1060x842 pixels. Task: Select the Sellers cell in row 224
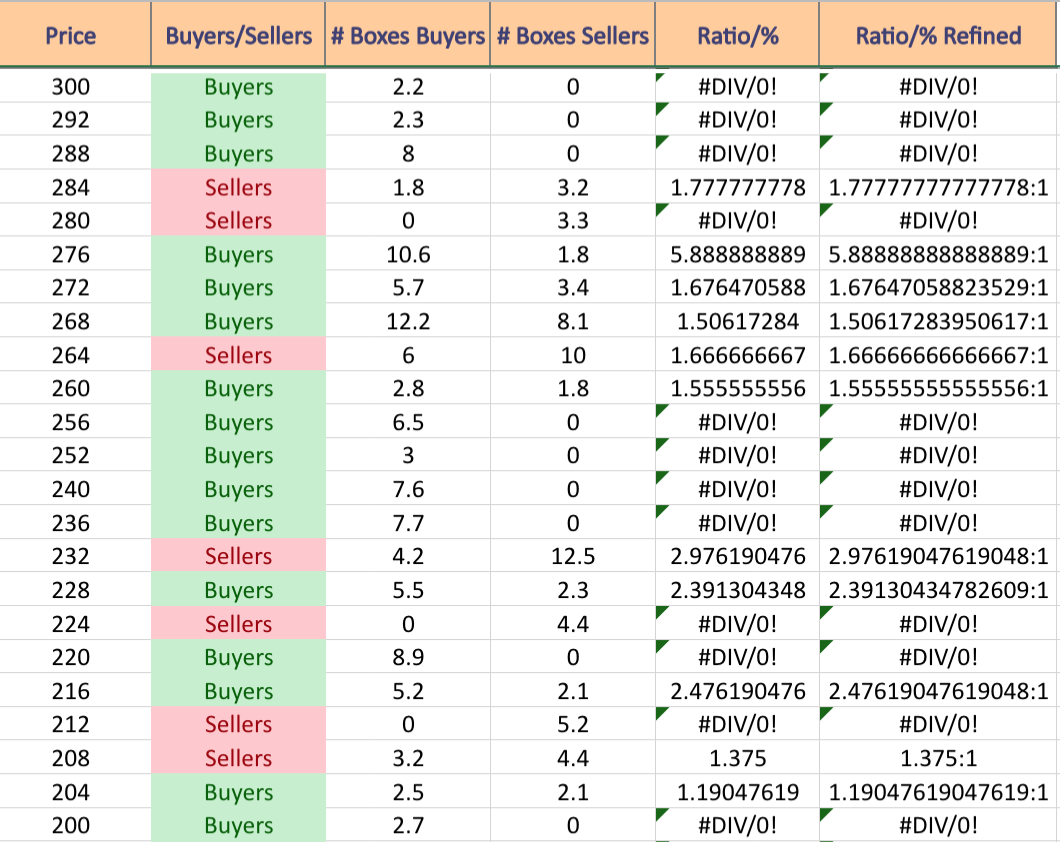pyautogui.click(x=239, y=623)
